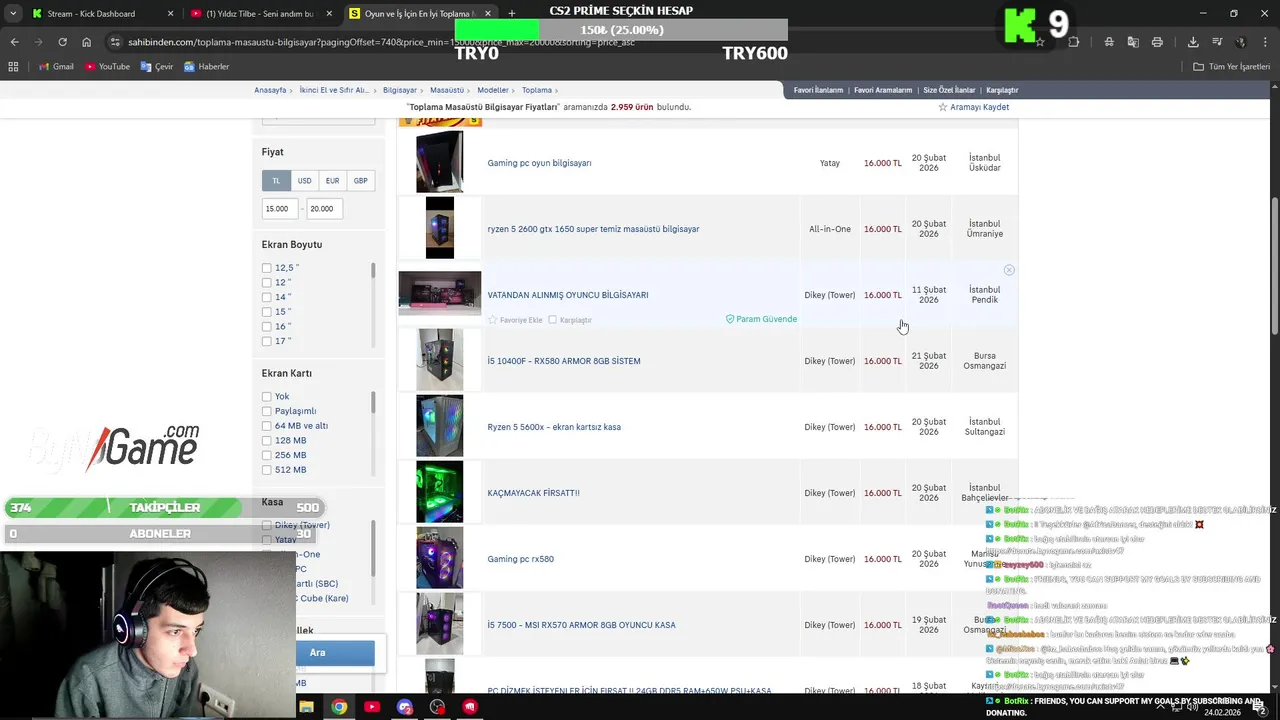Open the Karşılaştır menu item
The height and width of the screenshot is (720, 1280).
coord(1002,90)
